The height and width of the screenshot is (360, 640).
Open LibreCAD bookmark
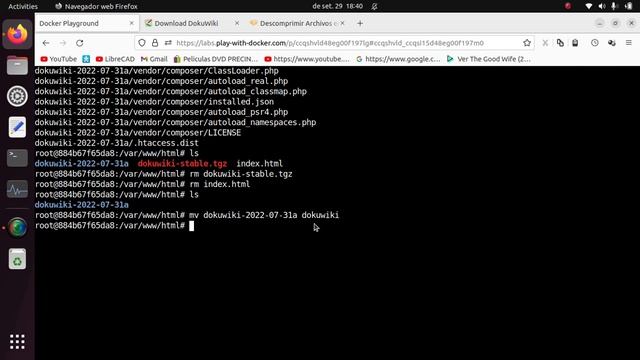(x=115, y=59)
